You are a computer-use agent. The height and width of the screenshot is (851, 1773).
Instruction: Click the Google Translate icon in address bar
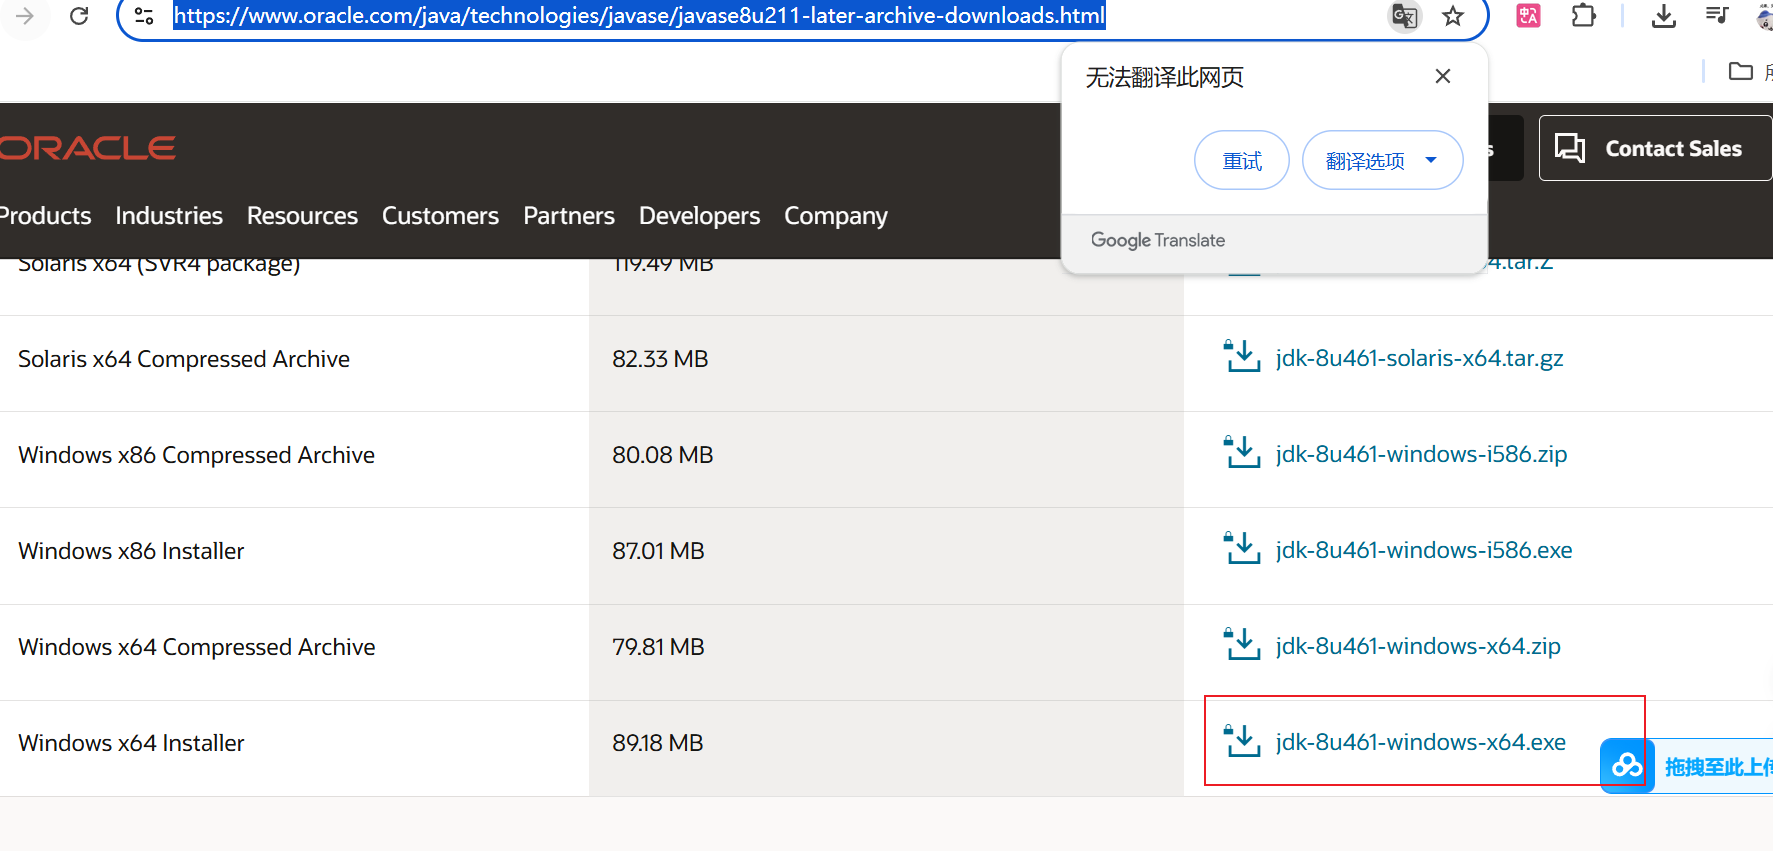coord(1405,16)
